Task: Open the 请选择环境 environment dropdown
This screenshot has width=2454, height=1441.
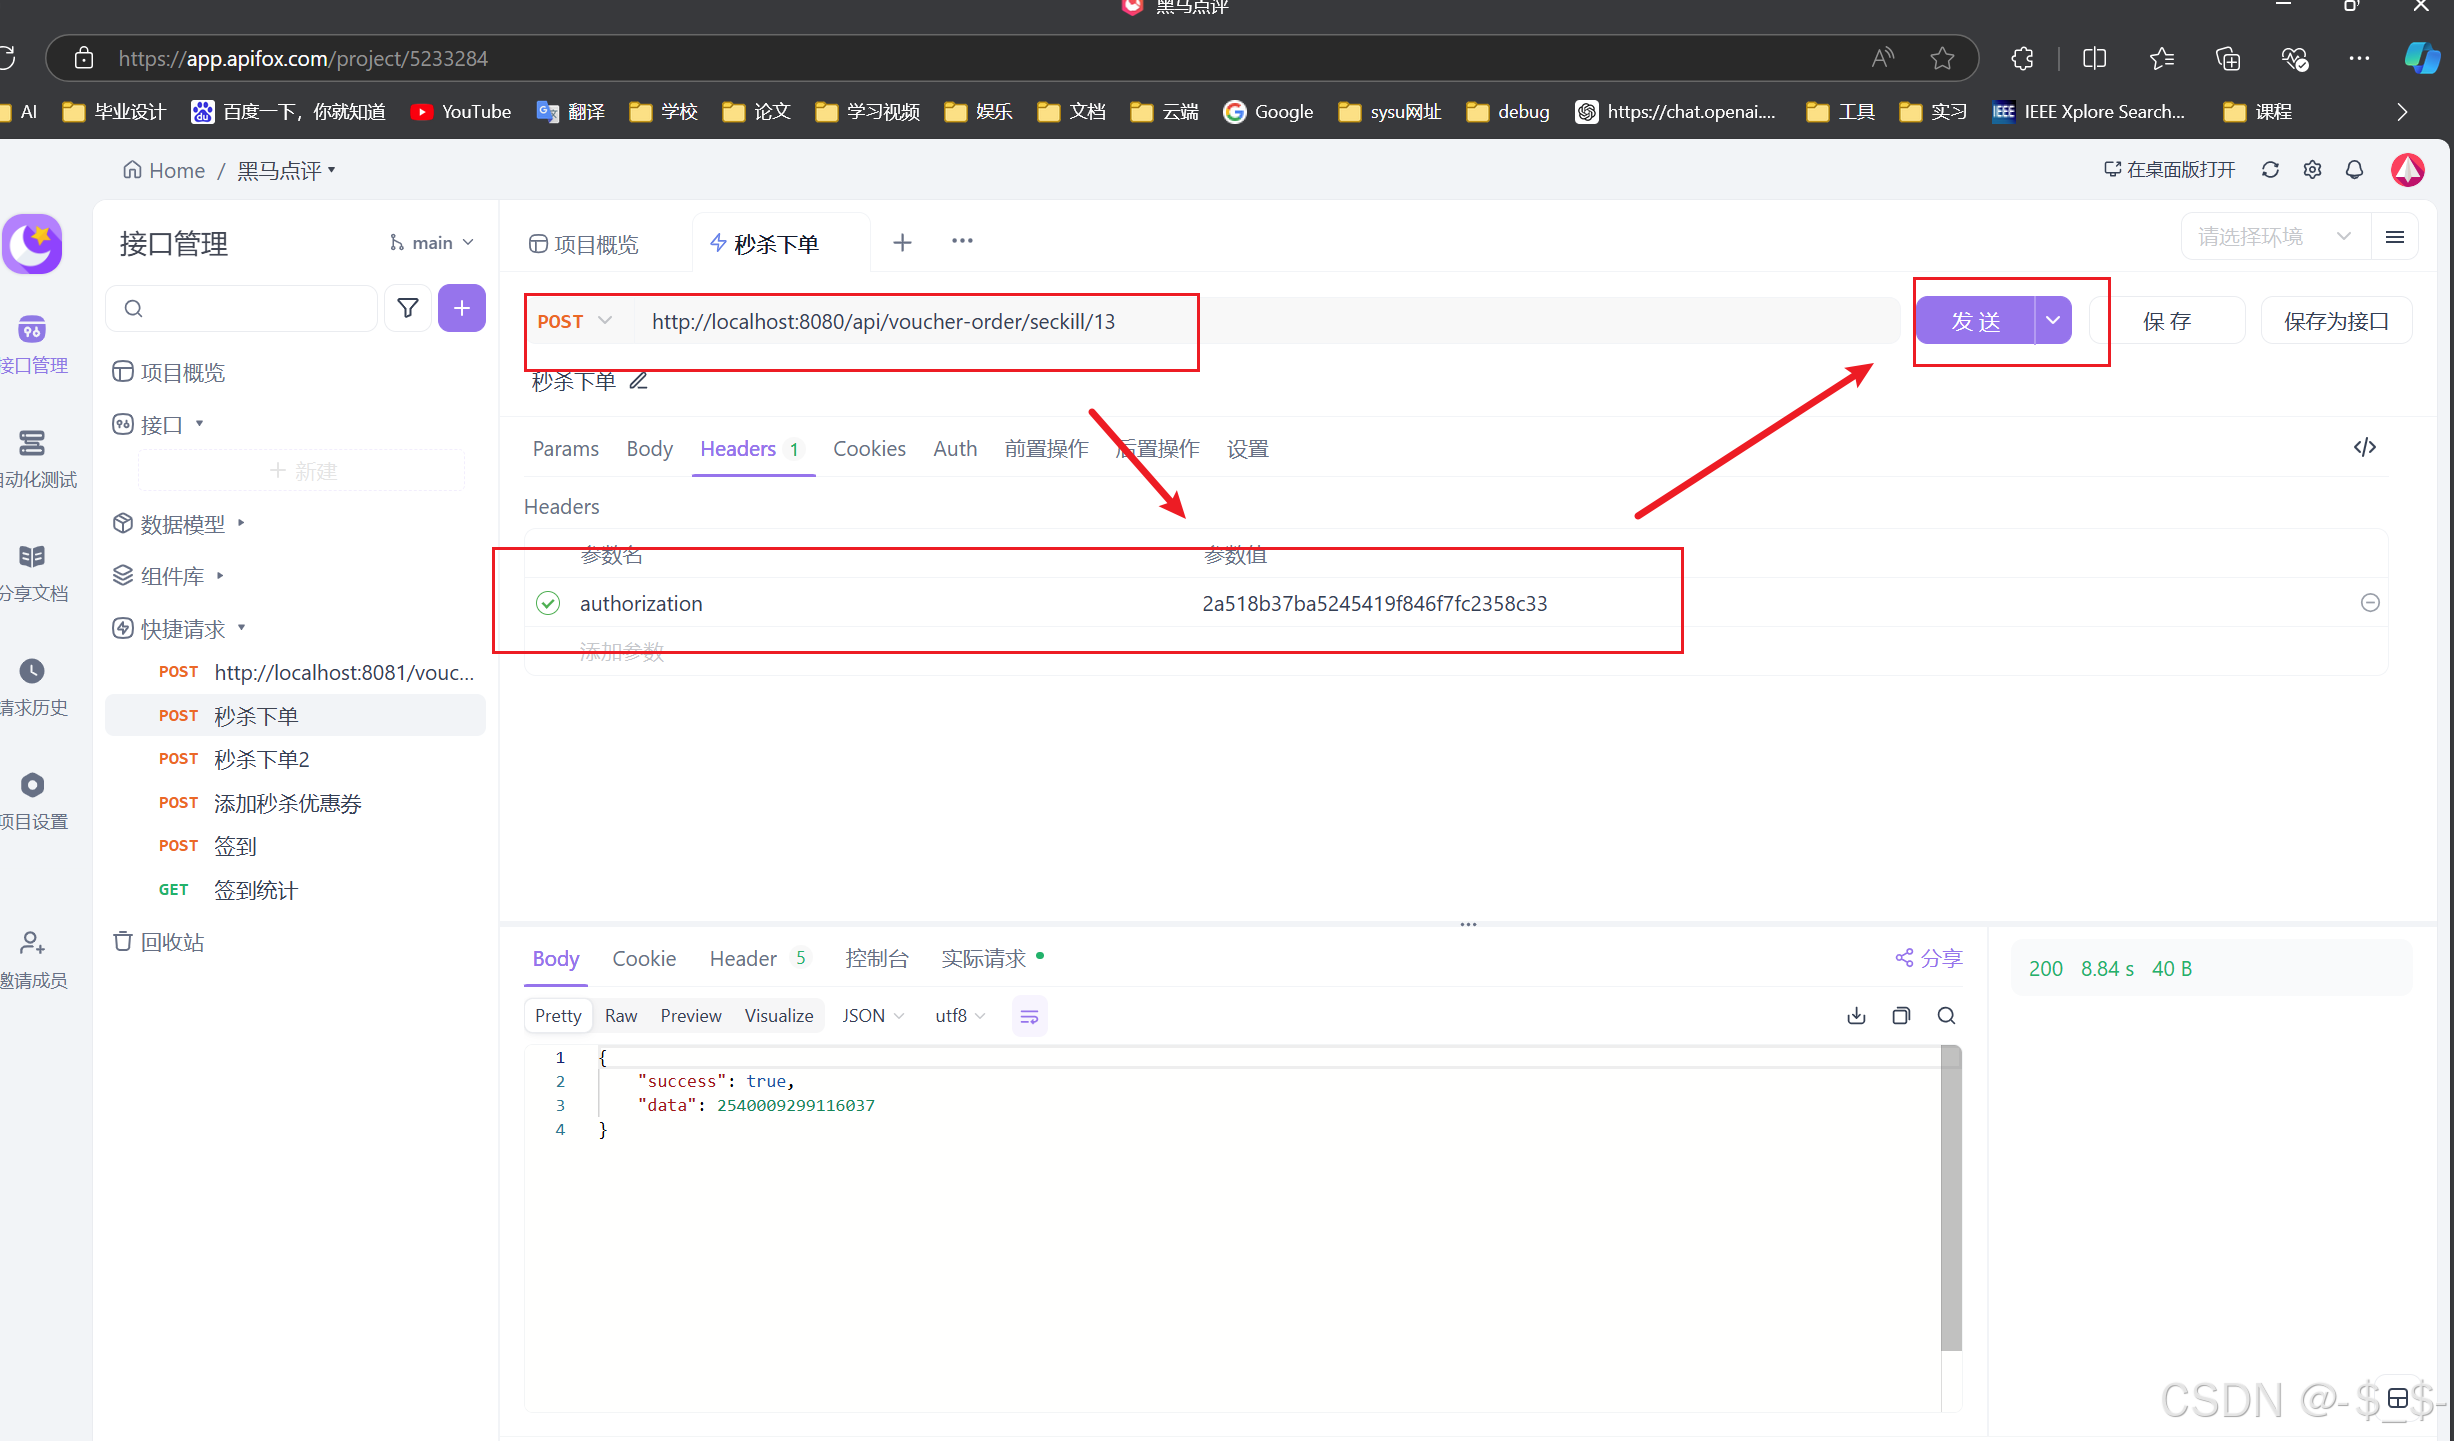Action: pos(2274,237)
